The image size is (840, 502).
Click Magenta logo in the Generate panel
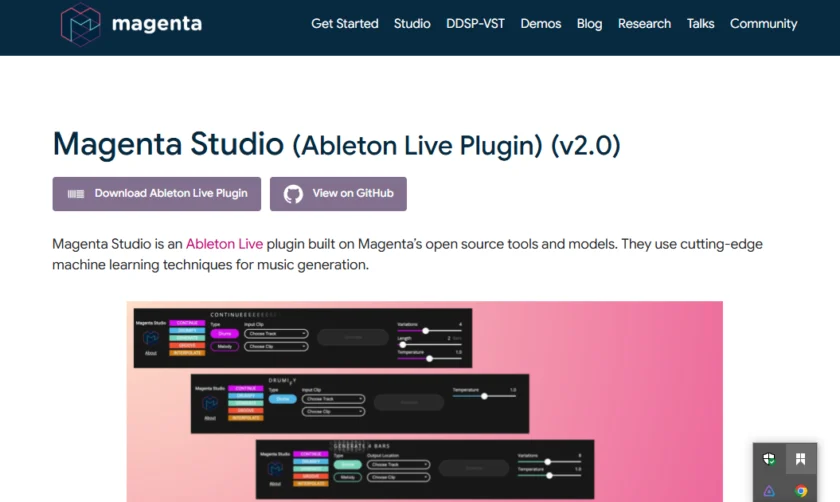pos(275,469)
